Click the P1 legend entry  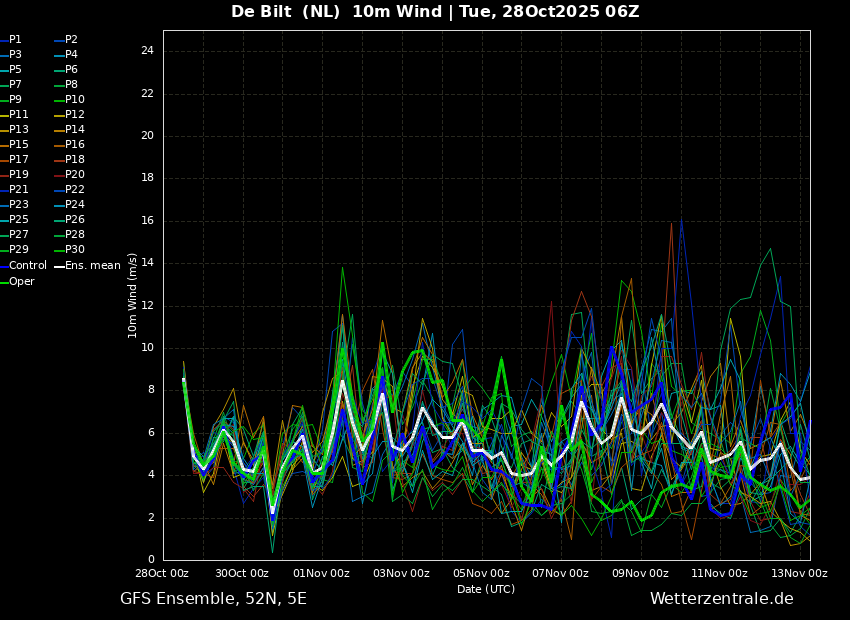11,40
